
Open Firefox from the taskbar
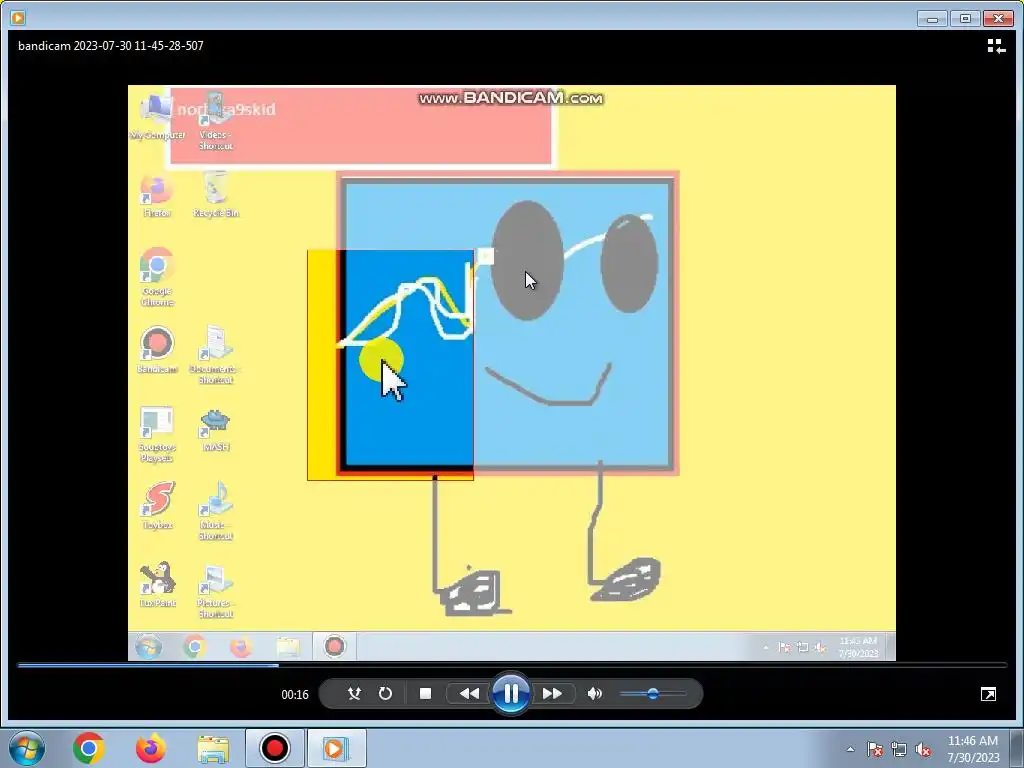(150, 748)
